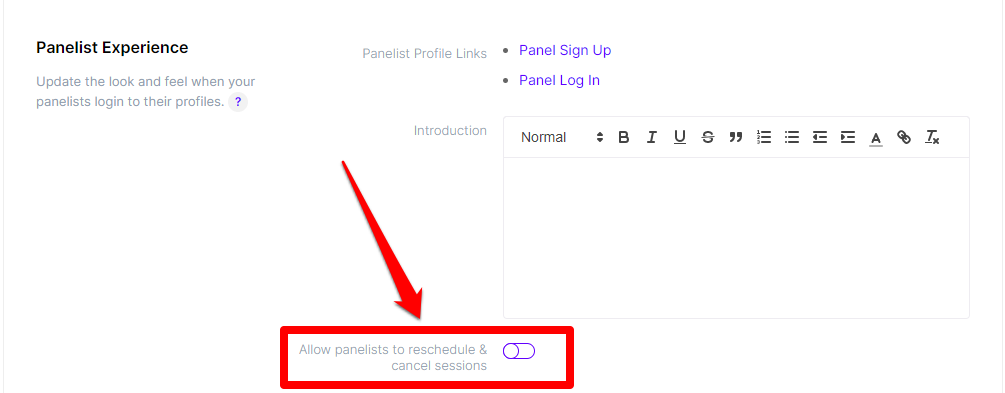Image resolution: width=1005 pixels, height=393 pixels.
Task: Decrease indent with the outdent icon
Action: pyautogui.click(x=820, y=137)
